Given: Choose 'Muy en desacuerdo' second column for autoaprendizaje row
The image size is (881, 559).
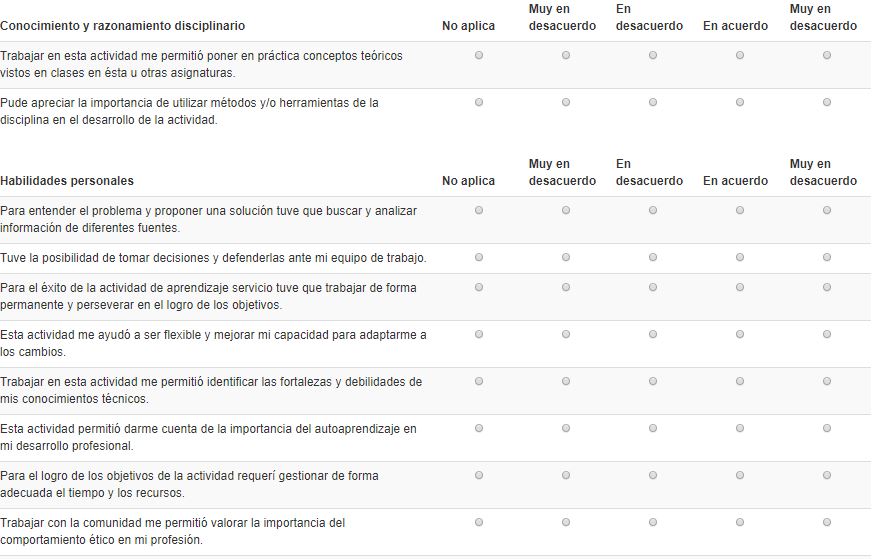Looking at the screenshot, I should pos(566,428).
